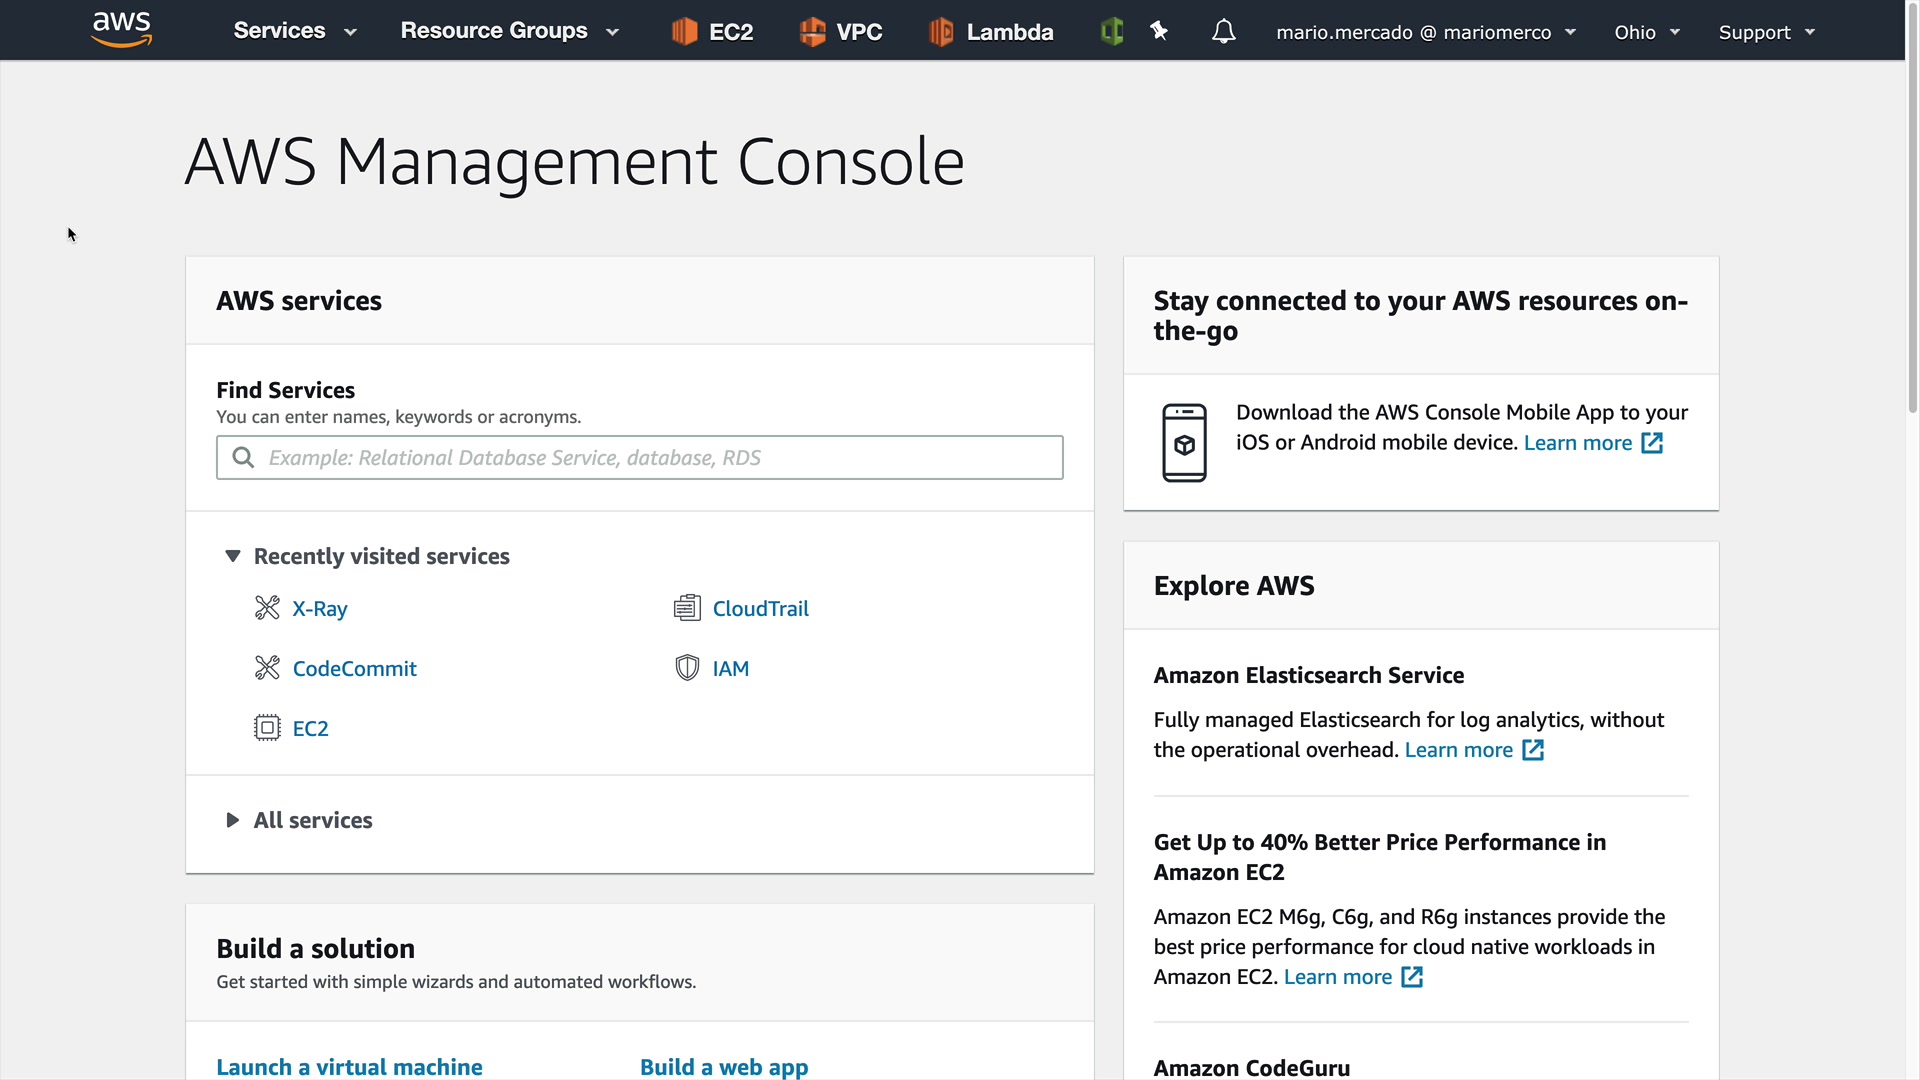Open X-Ray from recently visited
1920x1080 pixels.
[319, 608]
